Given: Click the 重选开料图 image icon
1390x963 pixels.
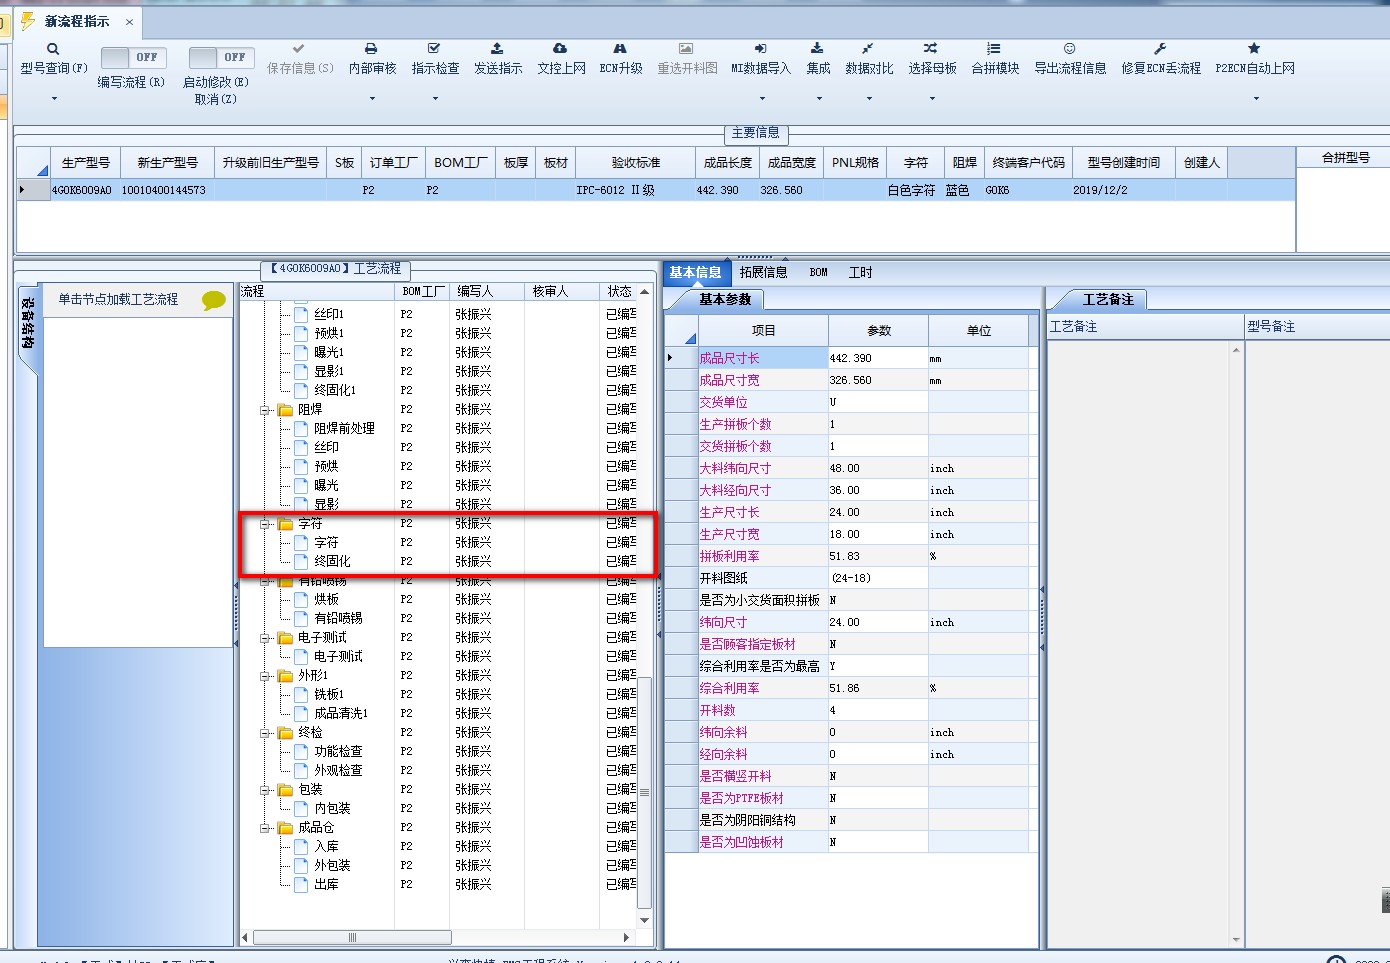Looking at the screenshot, I should click(x=686, y=49).
